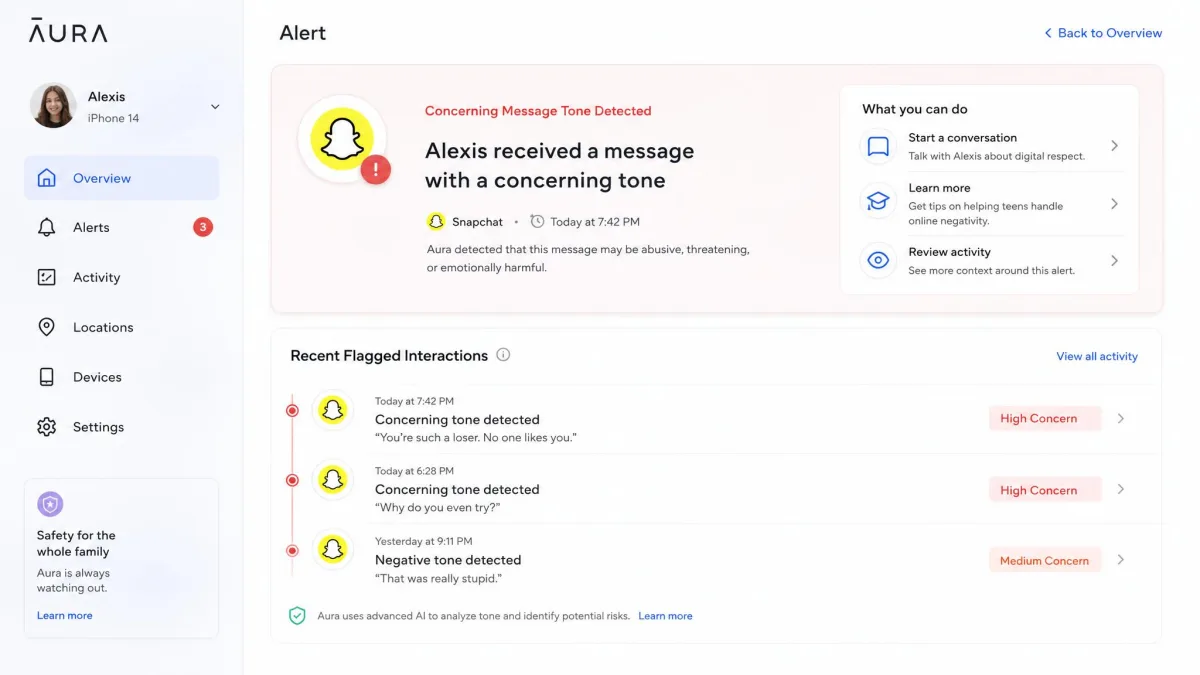Viewport: 1200px width, 675px height.
Task: Click the small Snapchat icon beside Snapchat label
Action: click(436, 221)
